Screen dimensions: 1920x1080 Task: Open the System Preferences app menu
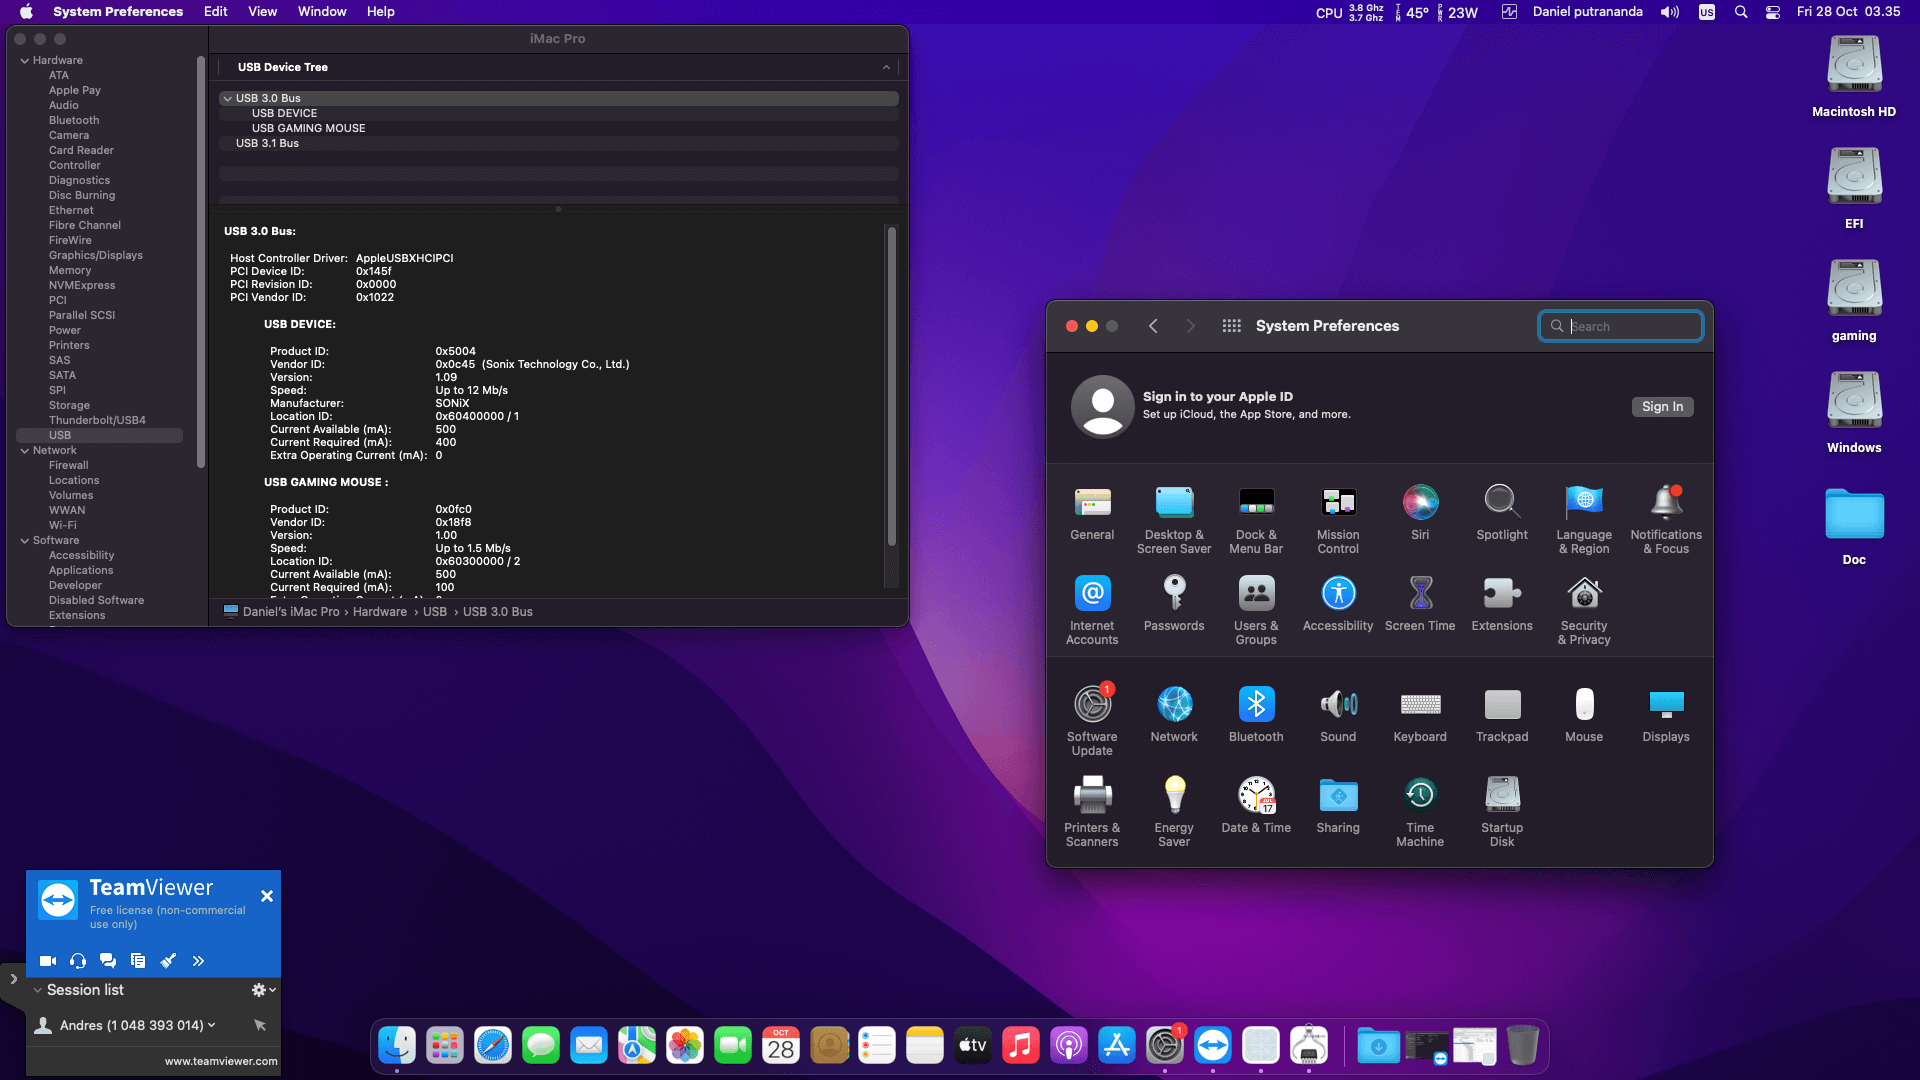(118, 12)
